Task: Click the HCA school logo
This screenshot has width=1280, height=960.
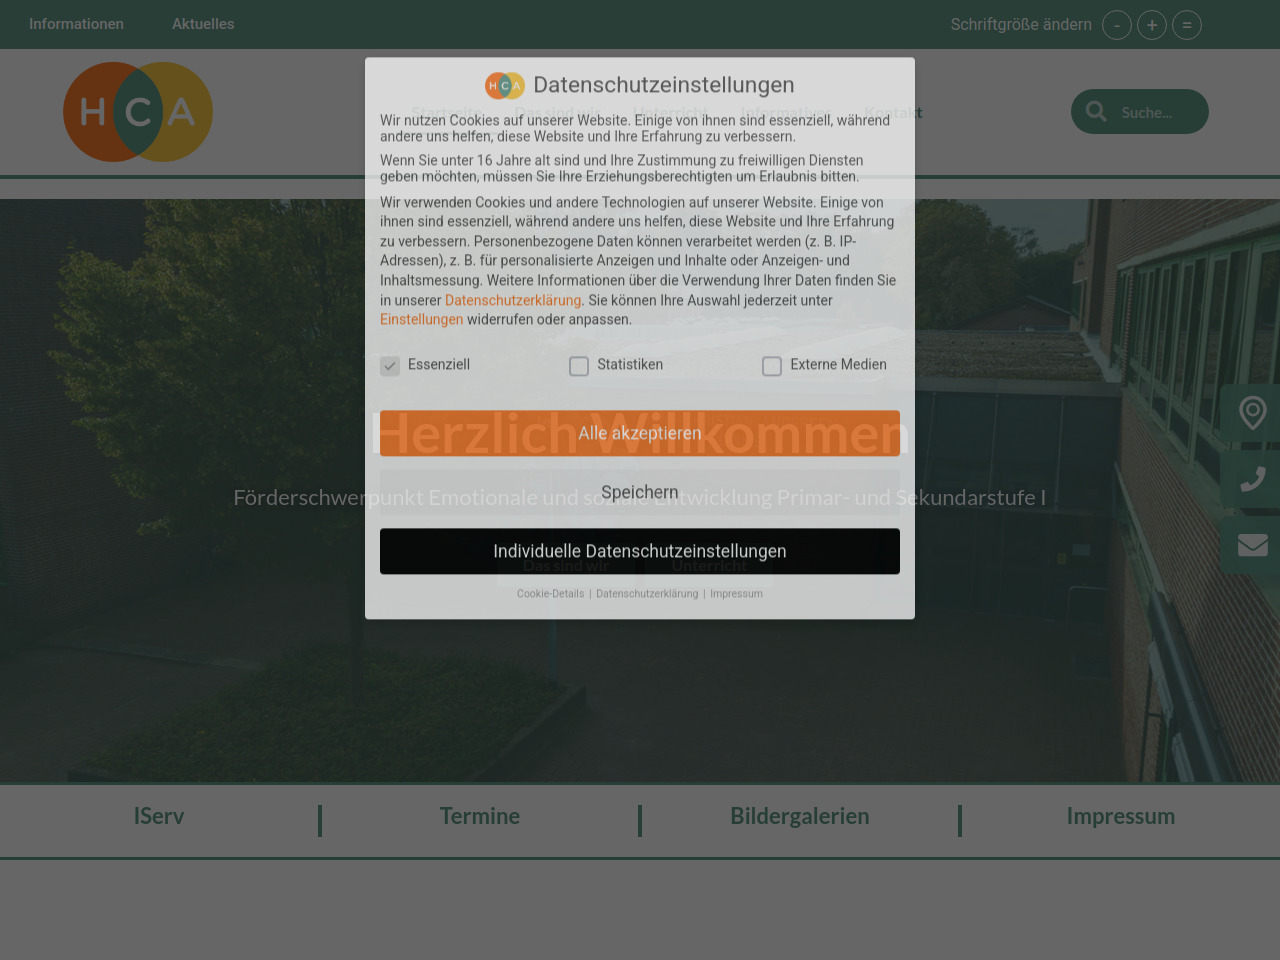Action: point(138,112)
